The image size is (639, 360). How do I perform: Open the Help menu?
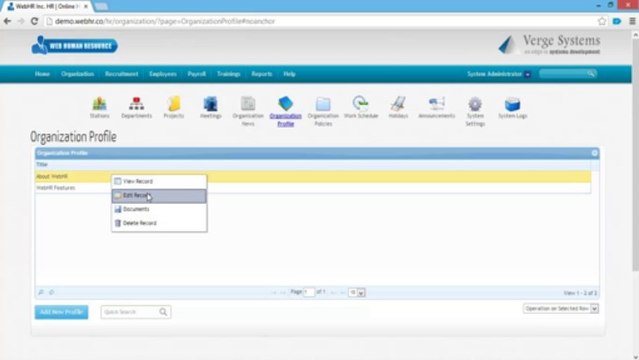click(x=289, y=74)
